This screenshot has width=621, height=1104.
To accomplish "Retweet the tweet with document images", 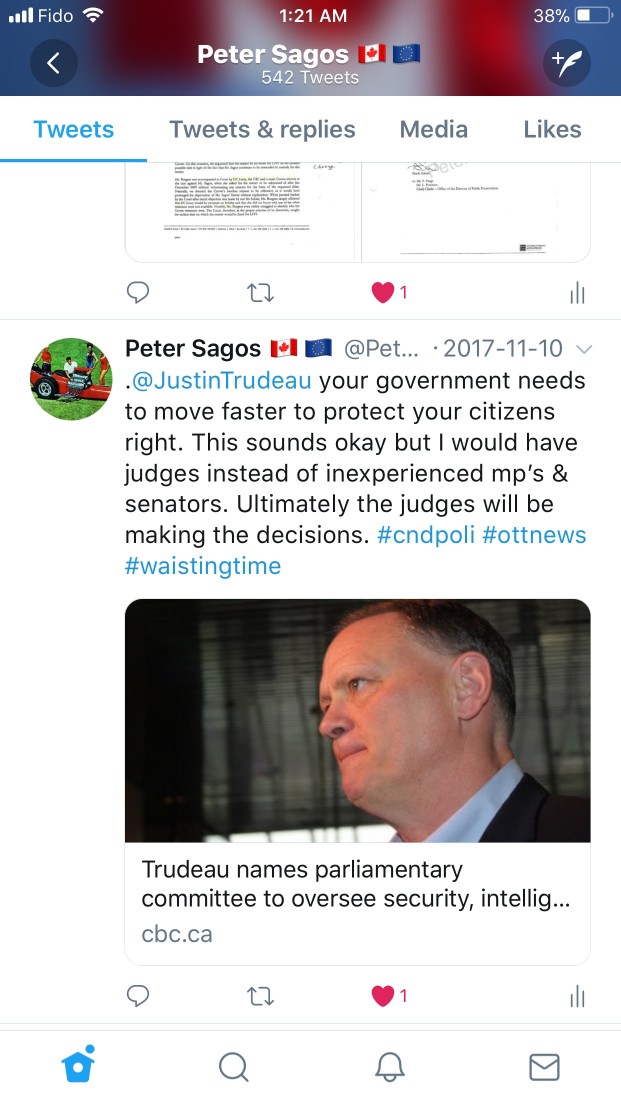I will coord(261,292).
